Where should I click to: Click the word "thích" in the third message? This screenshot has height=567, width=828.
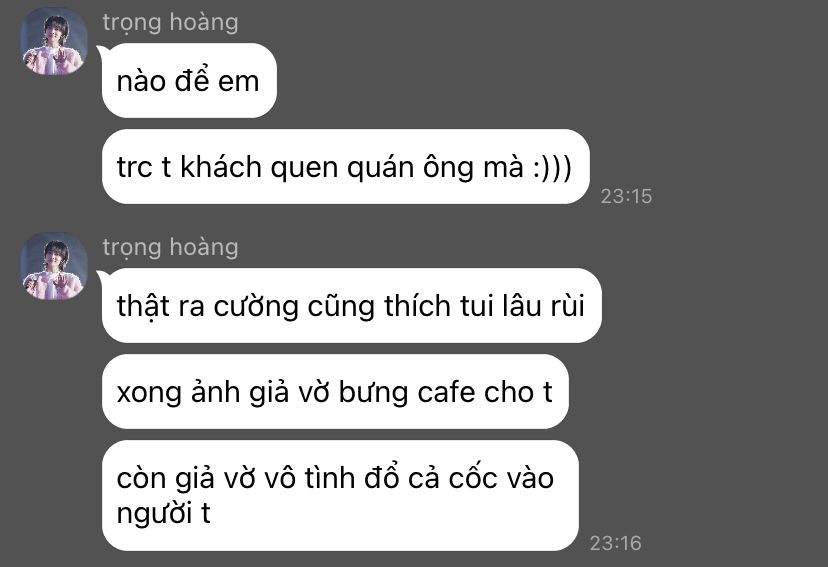coord(417,306)
